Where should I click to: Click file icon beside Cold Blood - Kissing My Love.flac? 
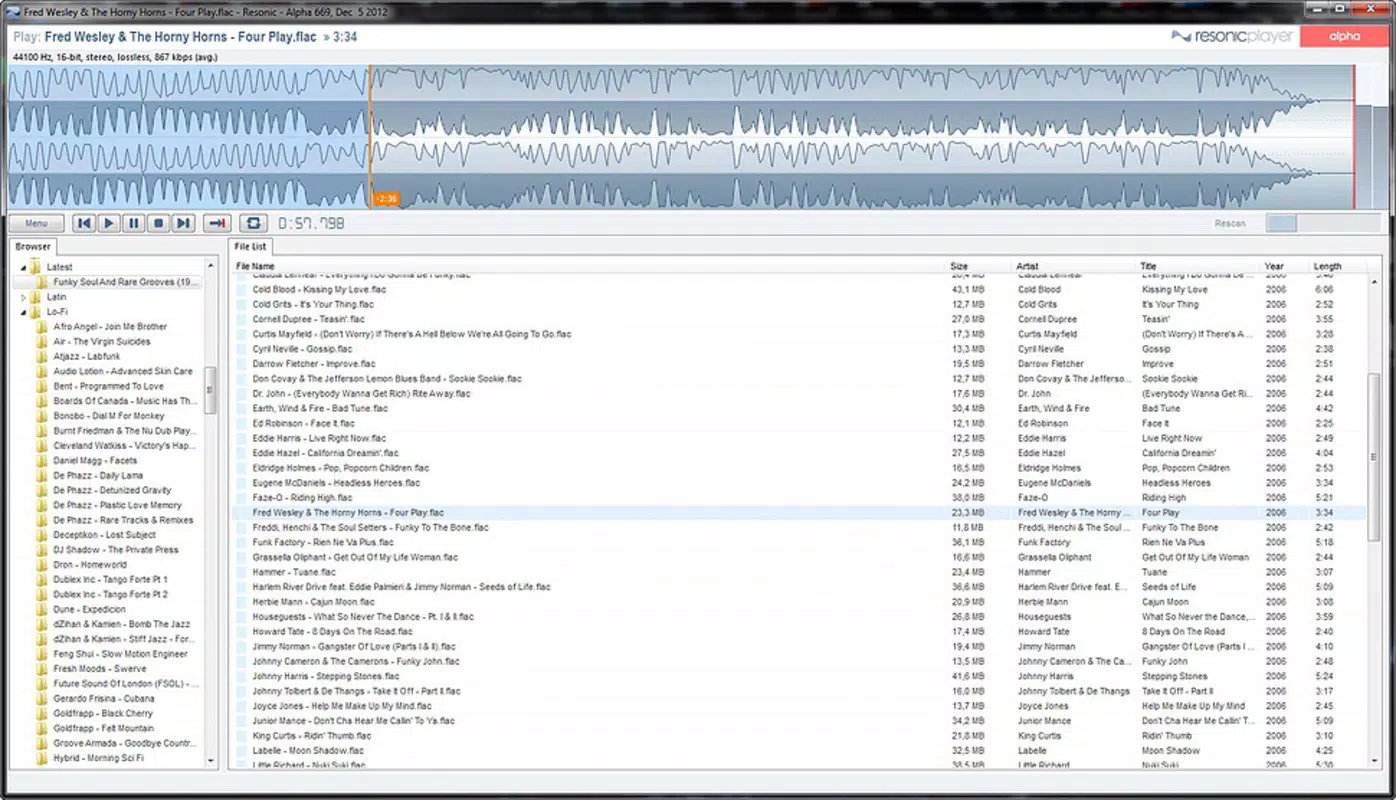click(242, 290)
